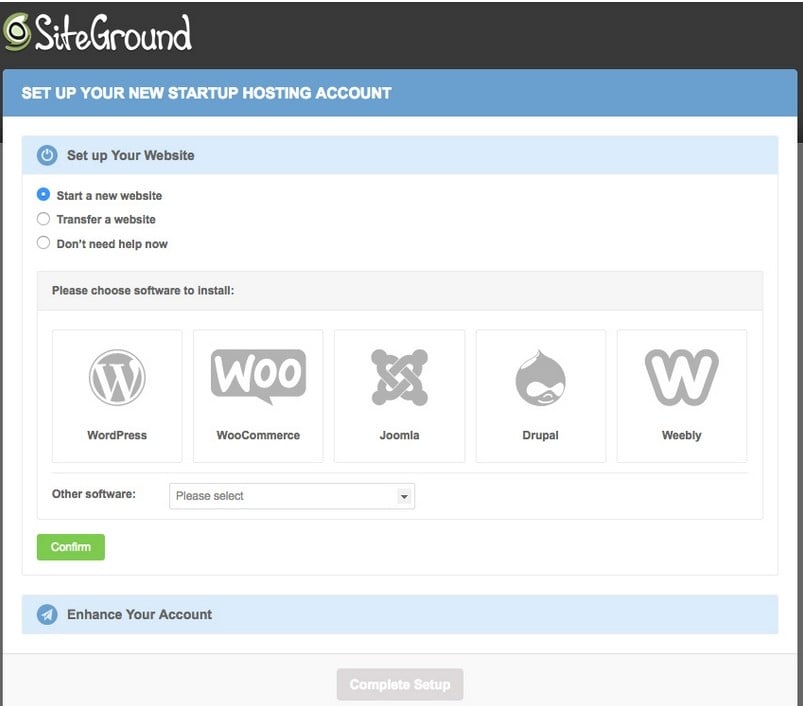
Task: Click the Drupal label text
Action: [540, 435]
